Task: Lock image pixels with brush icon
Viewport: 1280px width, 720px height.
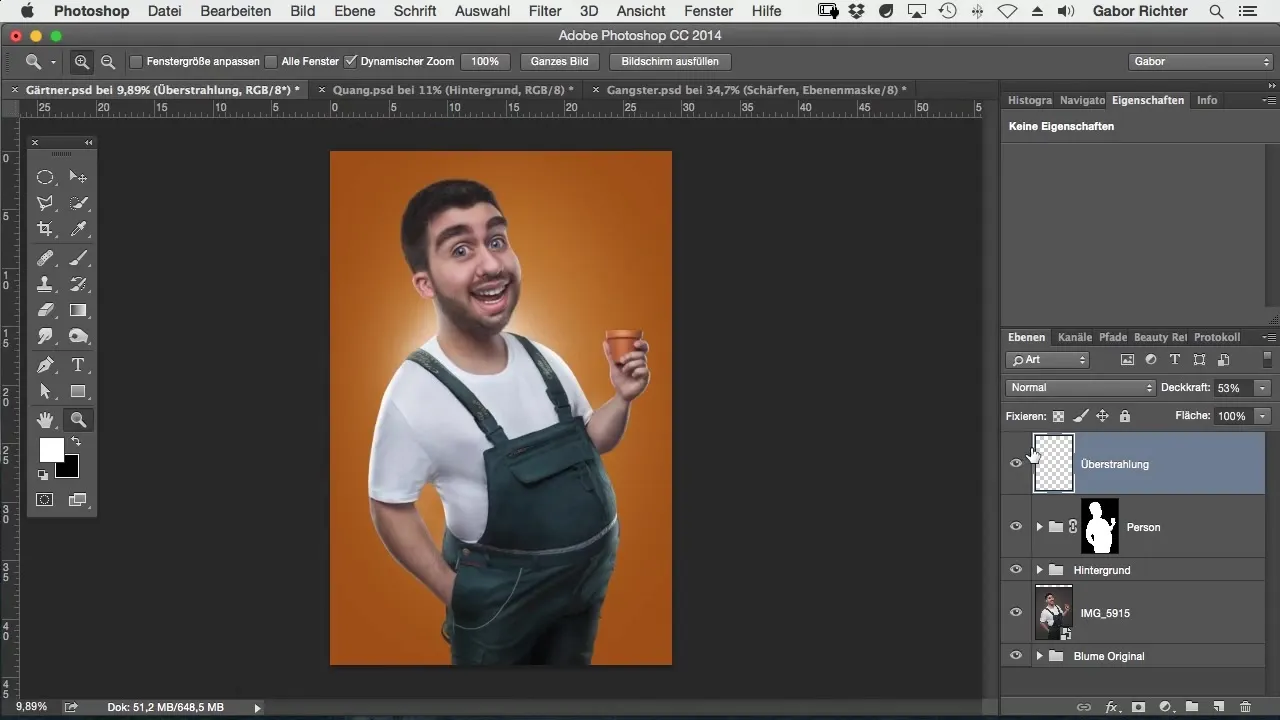Action: point(1080,416)
